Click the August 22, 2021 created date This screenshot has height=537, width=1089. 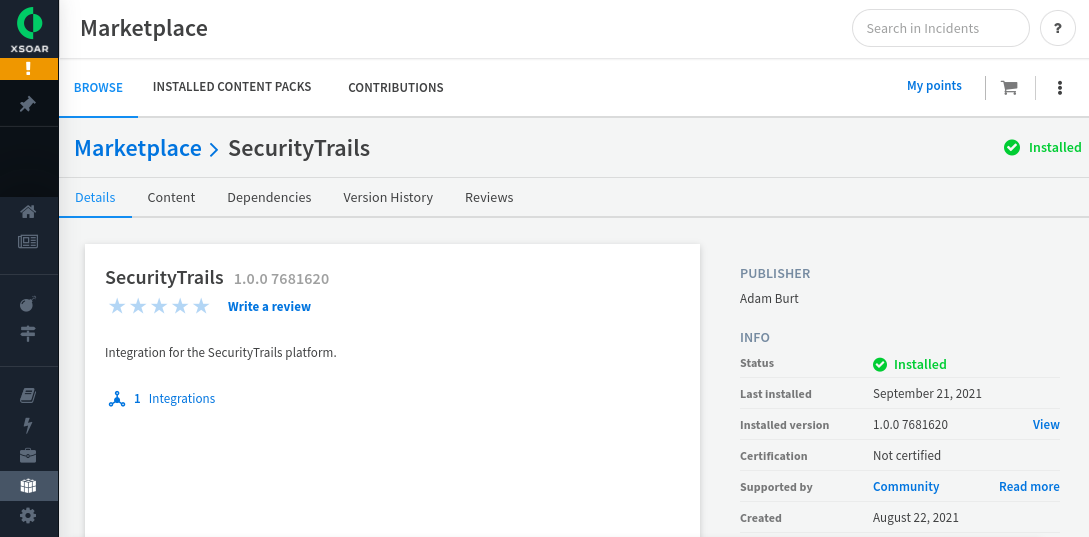click(x=916, y=518)
